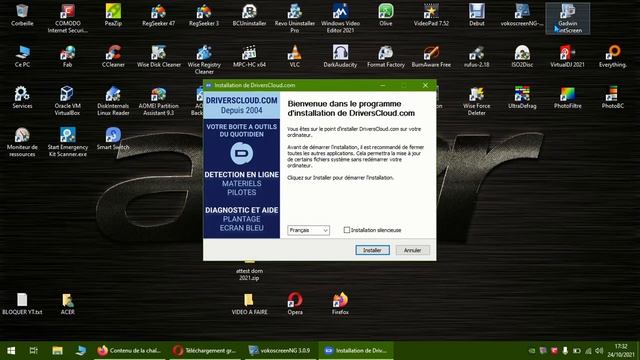The width and height of the screenshot is (640, 360).
Task: Select the Firefox desktop shortcut
Action: click(340, 304)
